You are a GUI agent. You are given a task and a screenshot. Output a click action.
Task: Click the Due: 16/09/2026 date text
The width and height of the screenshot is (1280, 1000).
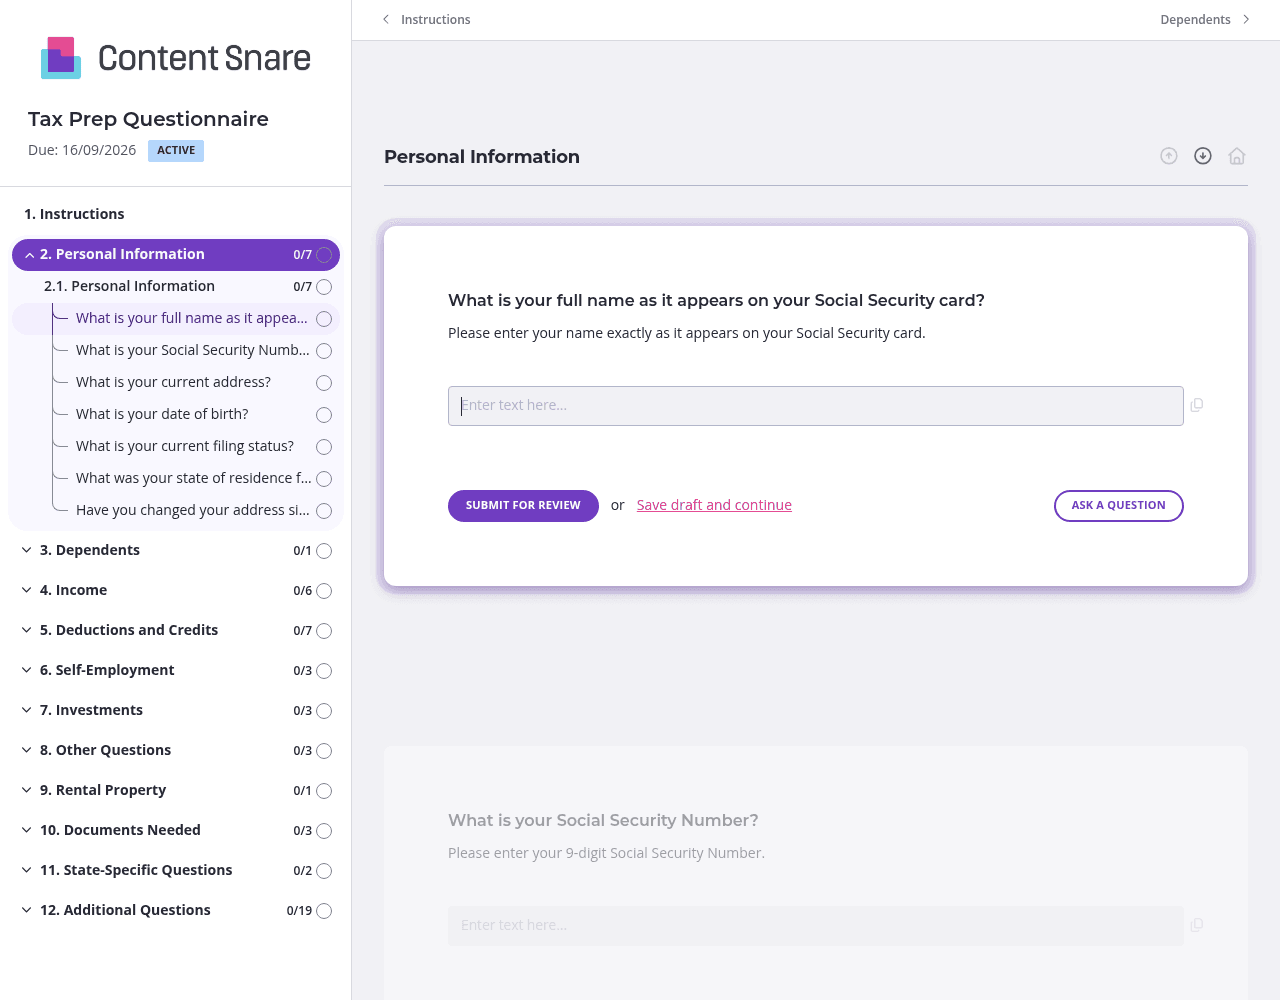pyautogui.click(x=82, y=150)
